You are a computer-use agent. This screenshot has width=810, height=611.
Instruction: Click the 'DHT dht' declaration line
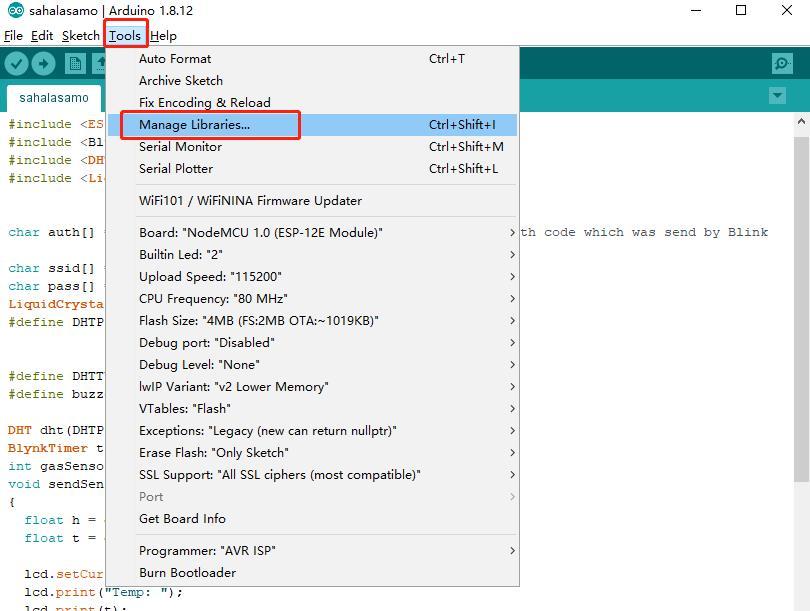coord(56,430)
